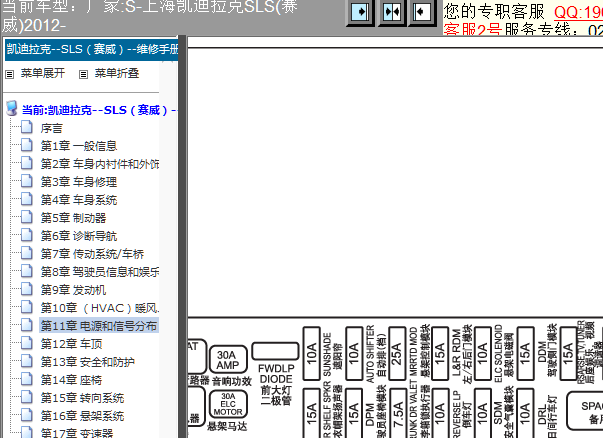This screenshot has height=438, width=603.
Task: Click the page icon beside 序言
Action: coord(27,127)
